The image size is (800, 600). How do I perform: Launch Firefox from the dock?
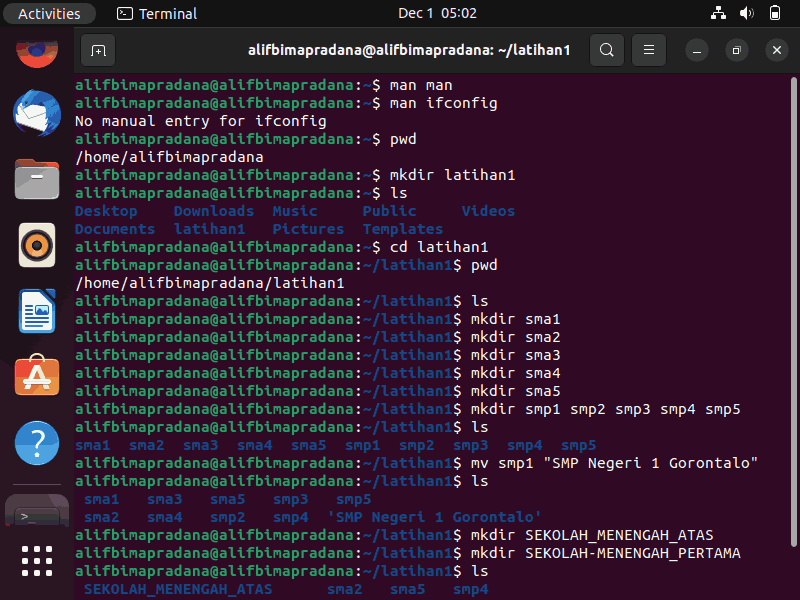[x=37, y=51]
